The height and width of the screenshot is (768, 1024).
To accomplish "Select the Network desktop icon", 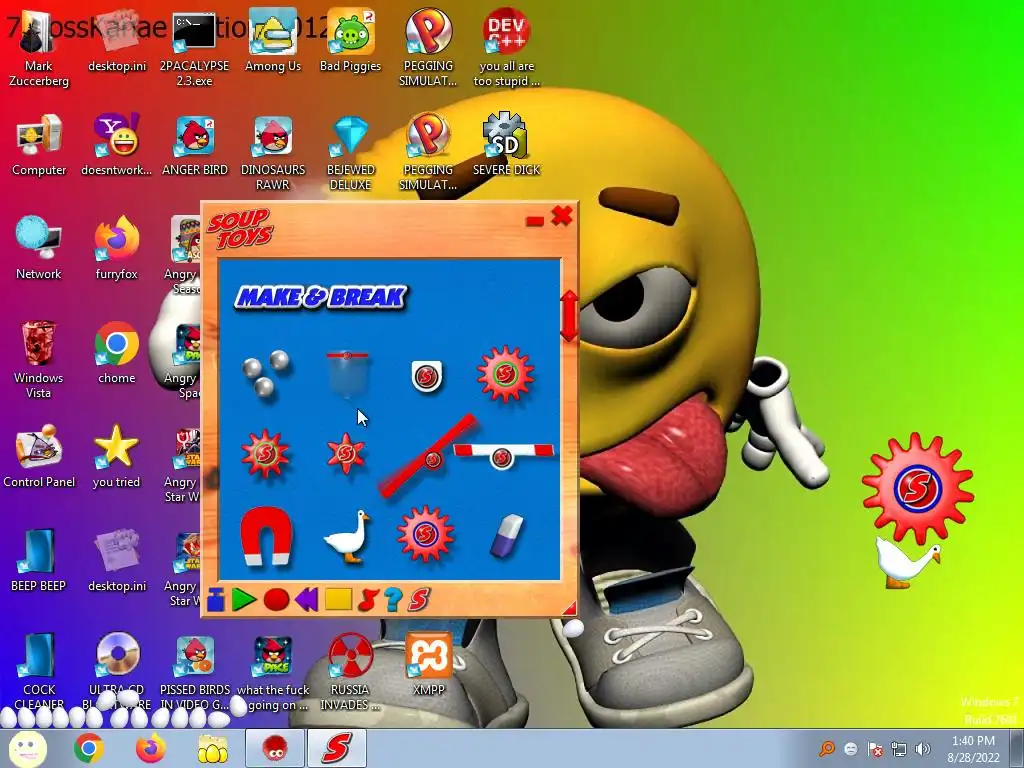I will click(39, 248).
